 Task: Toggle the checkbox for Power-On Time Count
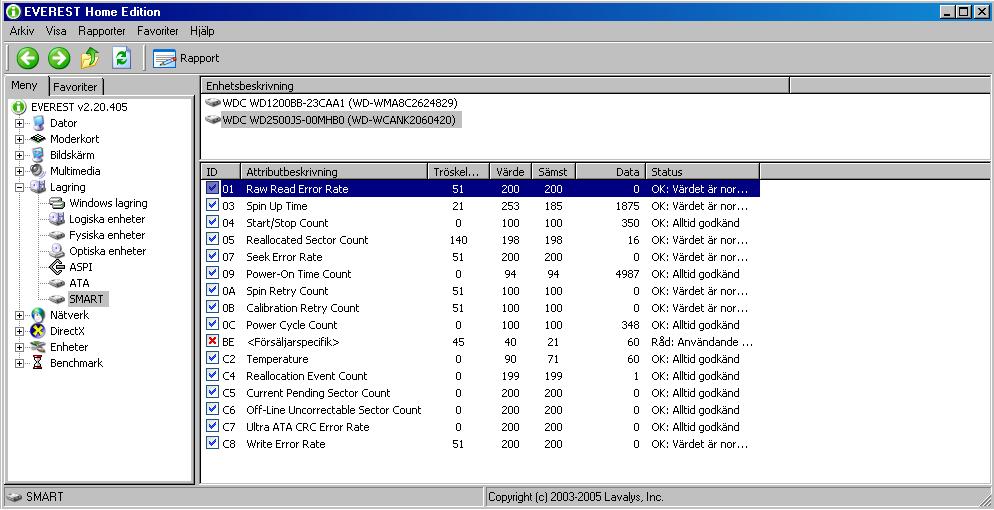tap(212, 273)
